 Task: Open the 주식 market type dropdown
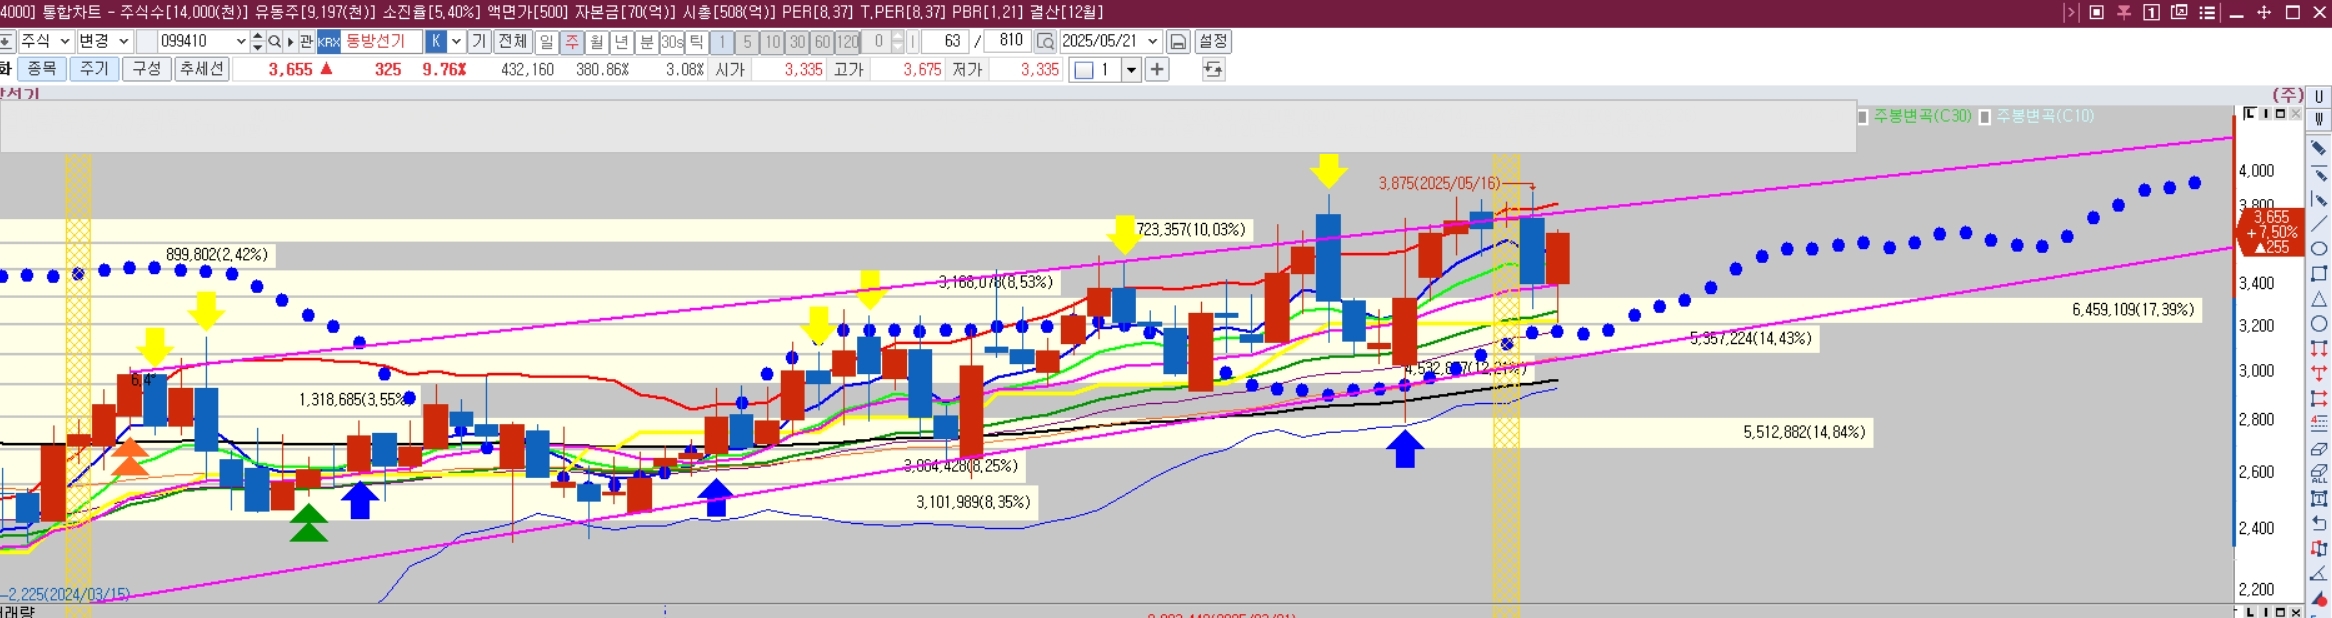(46, 41)
